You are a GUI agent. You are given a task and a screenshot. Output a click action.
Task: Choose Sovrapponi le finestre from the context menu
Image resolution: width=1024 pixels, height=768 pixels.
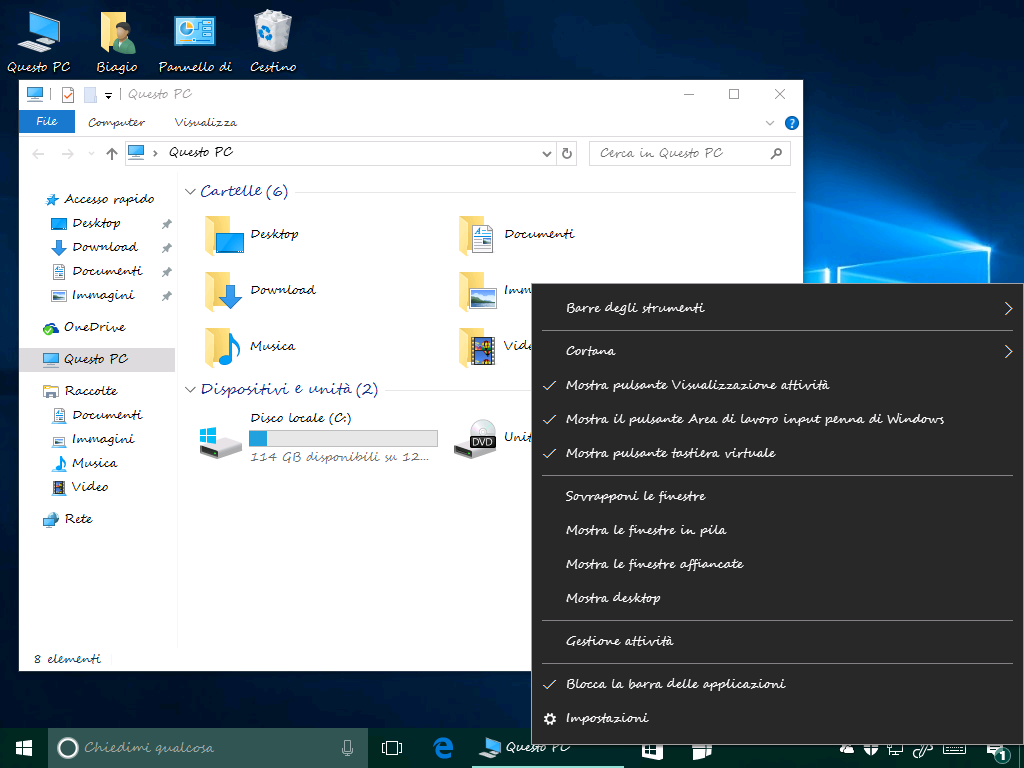click(778, 496)
